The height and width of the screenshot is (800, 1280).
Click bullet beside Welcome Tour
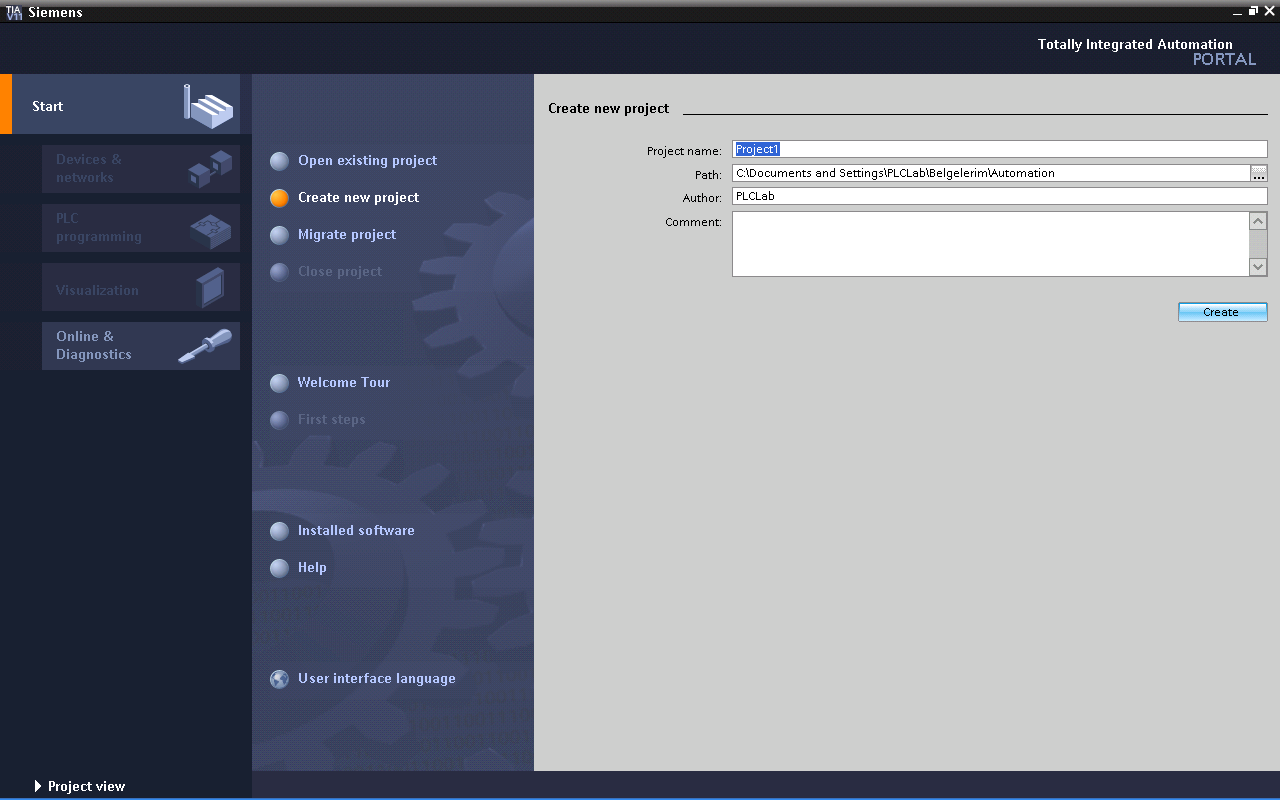tap(280, 383)
